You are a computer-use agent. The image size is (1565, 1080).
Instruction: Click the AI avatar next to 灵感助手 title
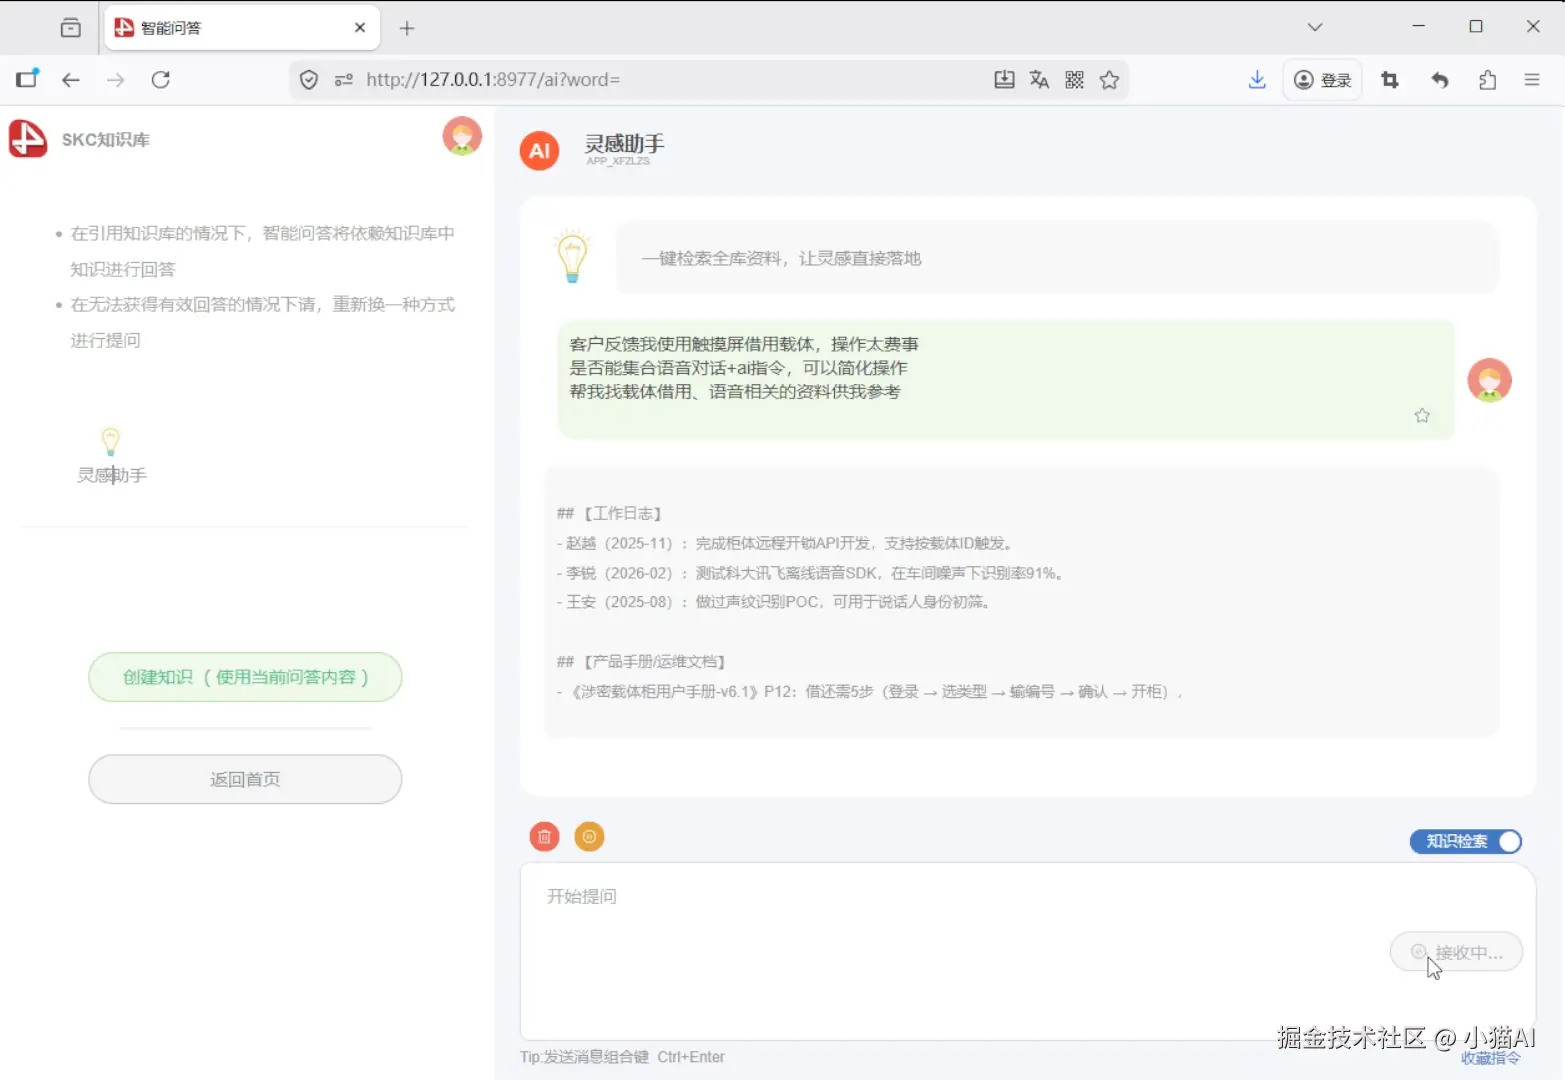538,151
